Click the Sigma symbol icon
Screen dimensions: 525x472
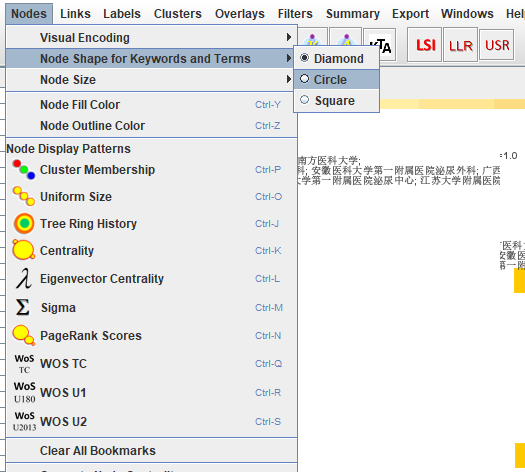23,307
